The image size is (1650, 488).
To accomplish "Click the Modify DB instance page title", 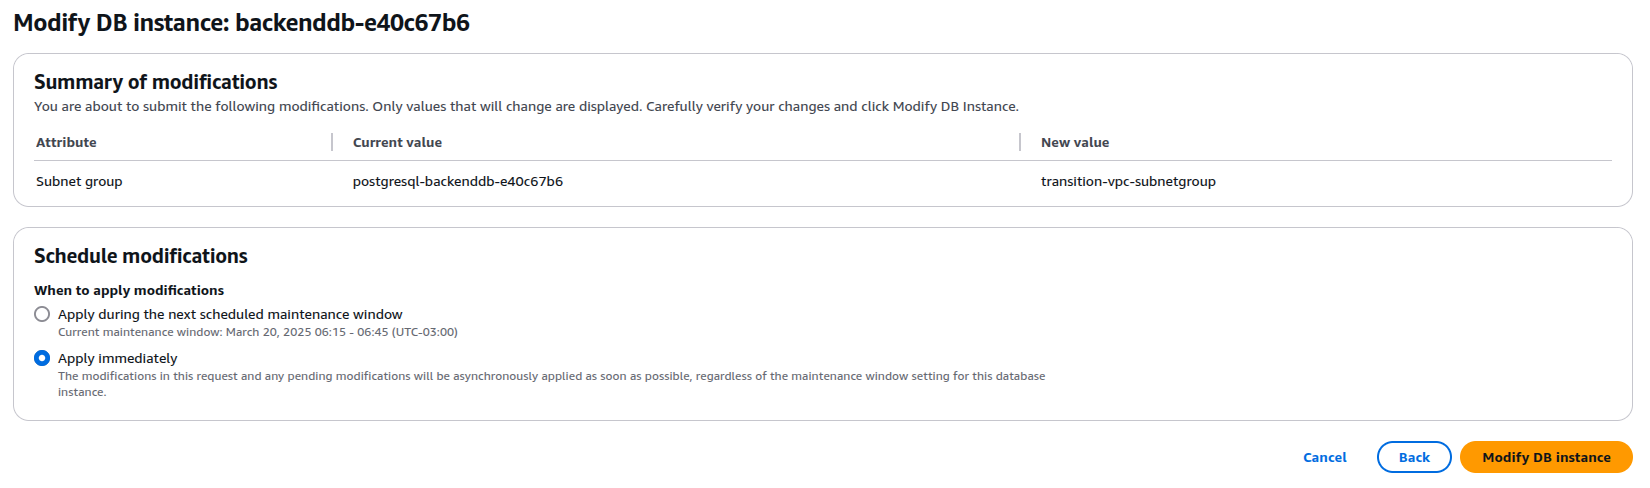I will [241, 23].
